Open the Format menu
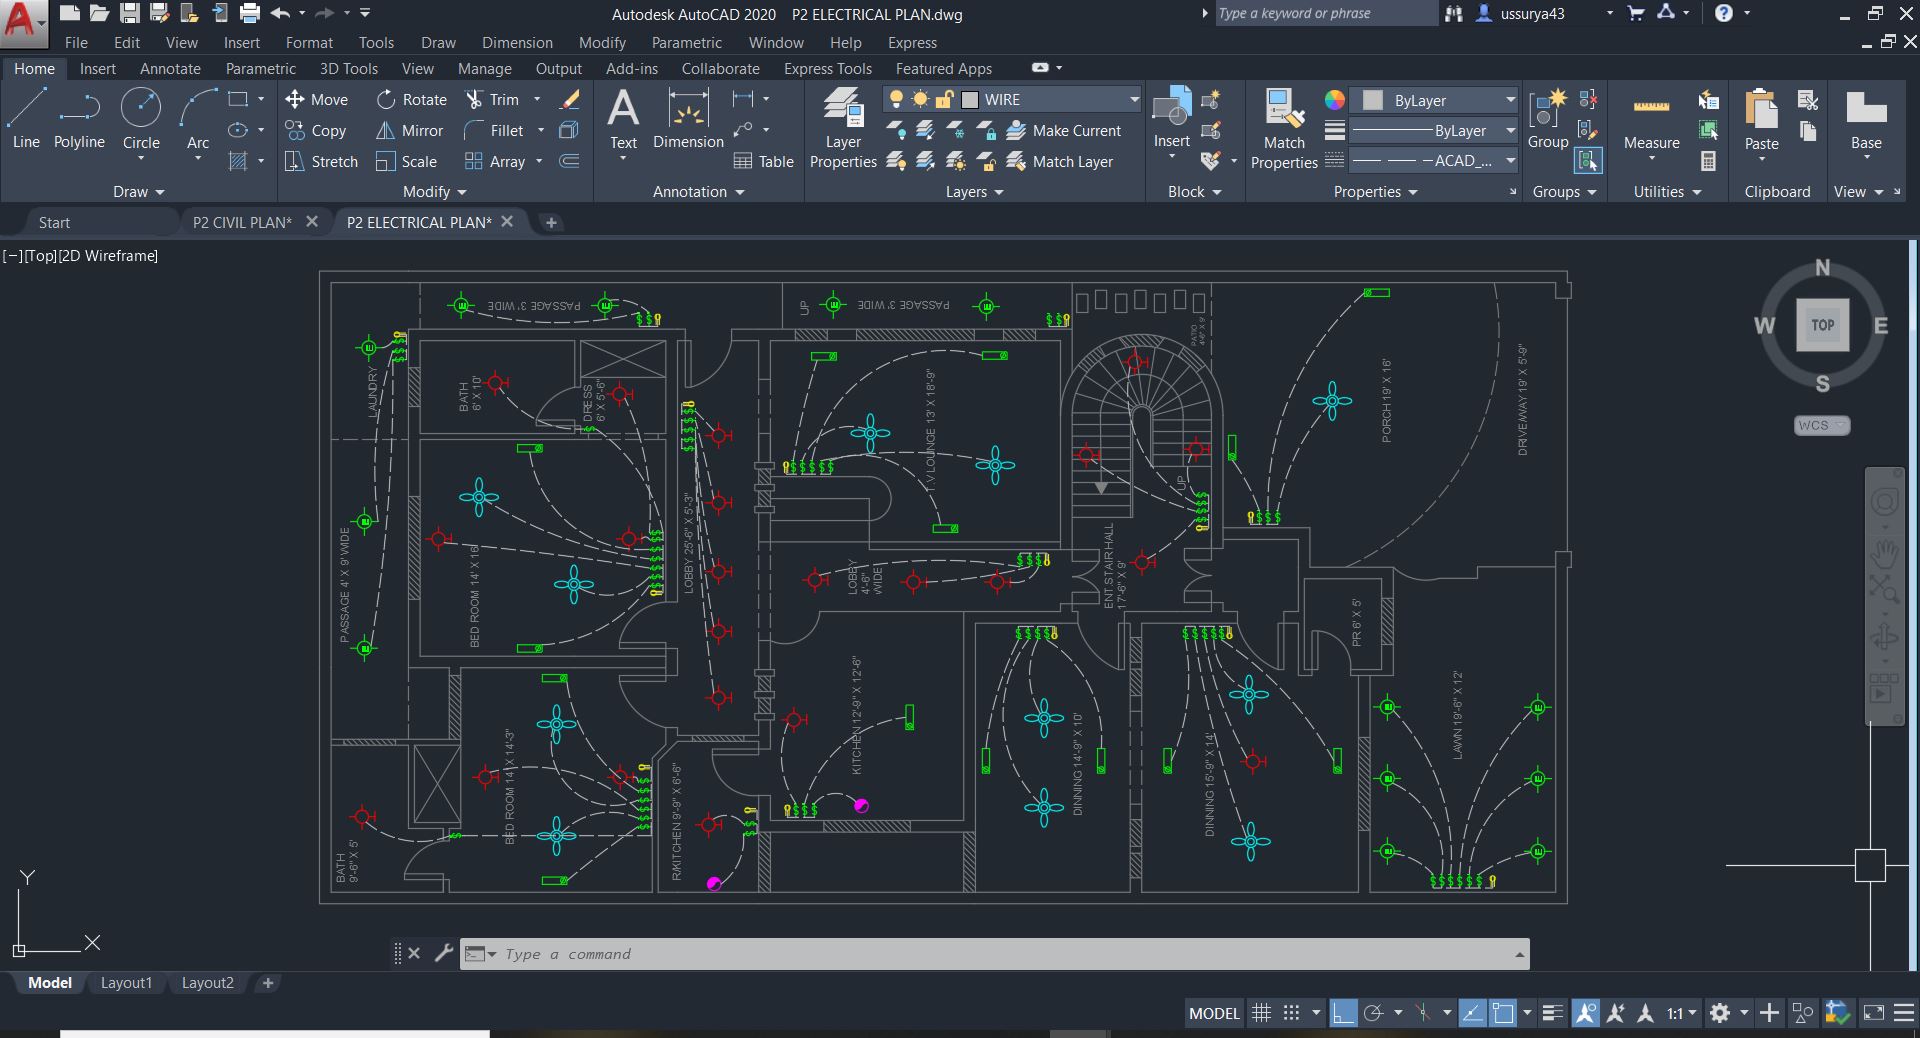Screen dimensions: 1920x1038 pyautogui.click(x=309, y=42)
